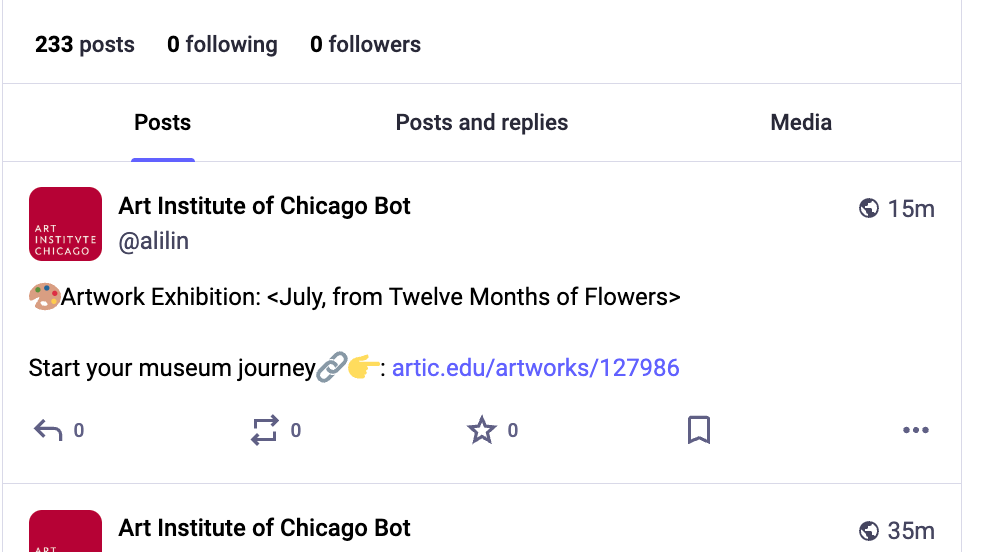Click second post's Art Institute of Chicago Bot name
This screenshot has width=982, height=552.
coord(264,528)
